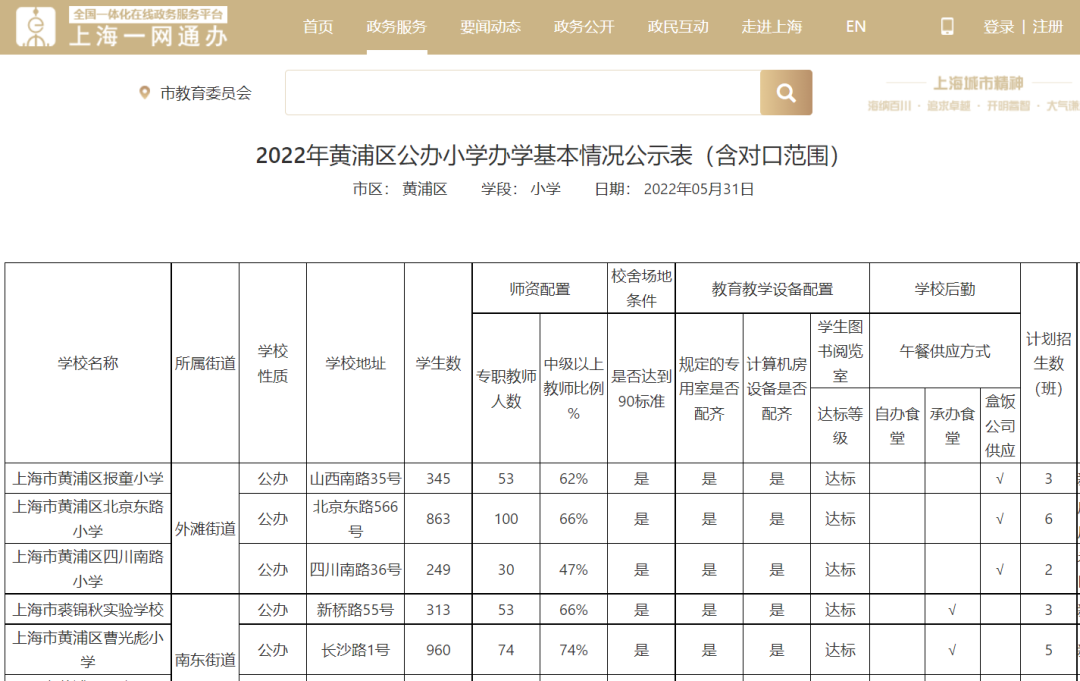Click student count 863

(438, 518)
